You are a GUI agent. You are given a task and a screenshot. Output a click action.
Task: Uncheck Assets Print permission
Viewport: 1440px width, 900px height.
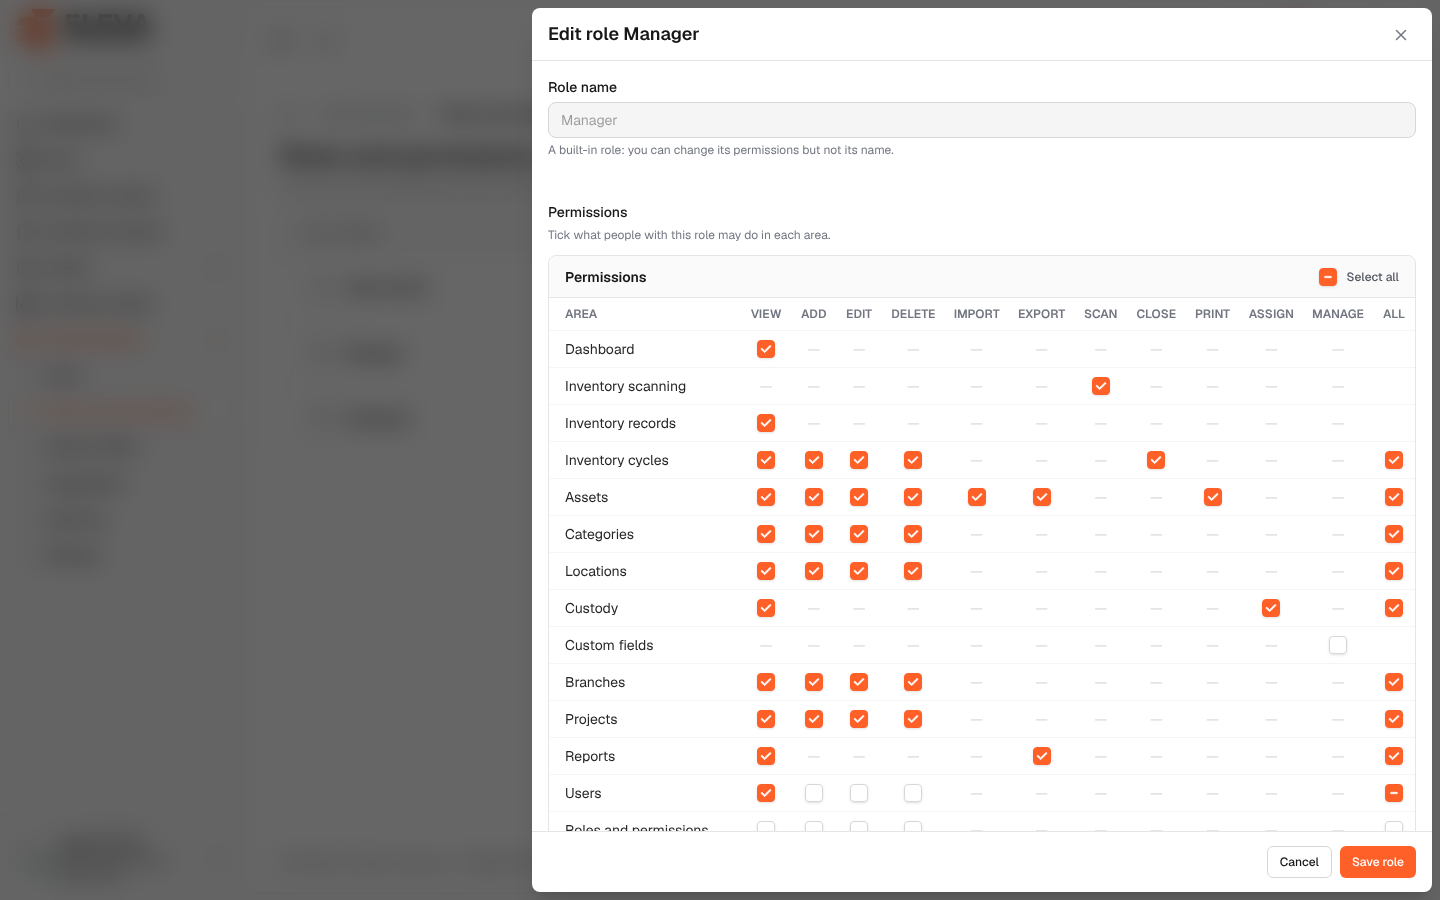pos(1213,497)
